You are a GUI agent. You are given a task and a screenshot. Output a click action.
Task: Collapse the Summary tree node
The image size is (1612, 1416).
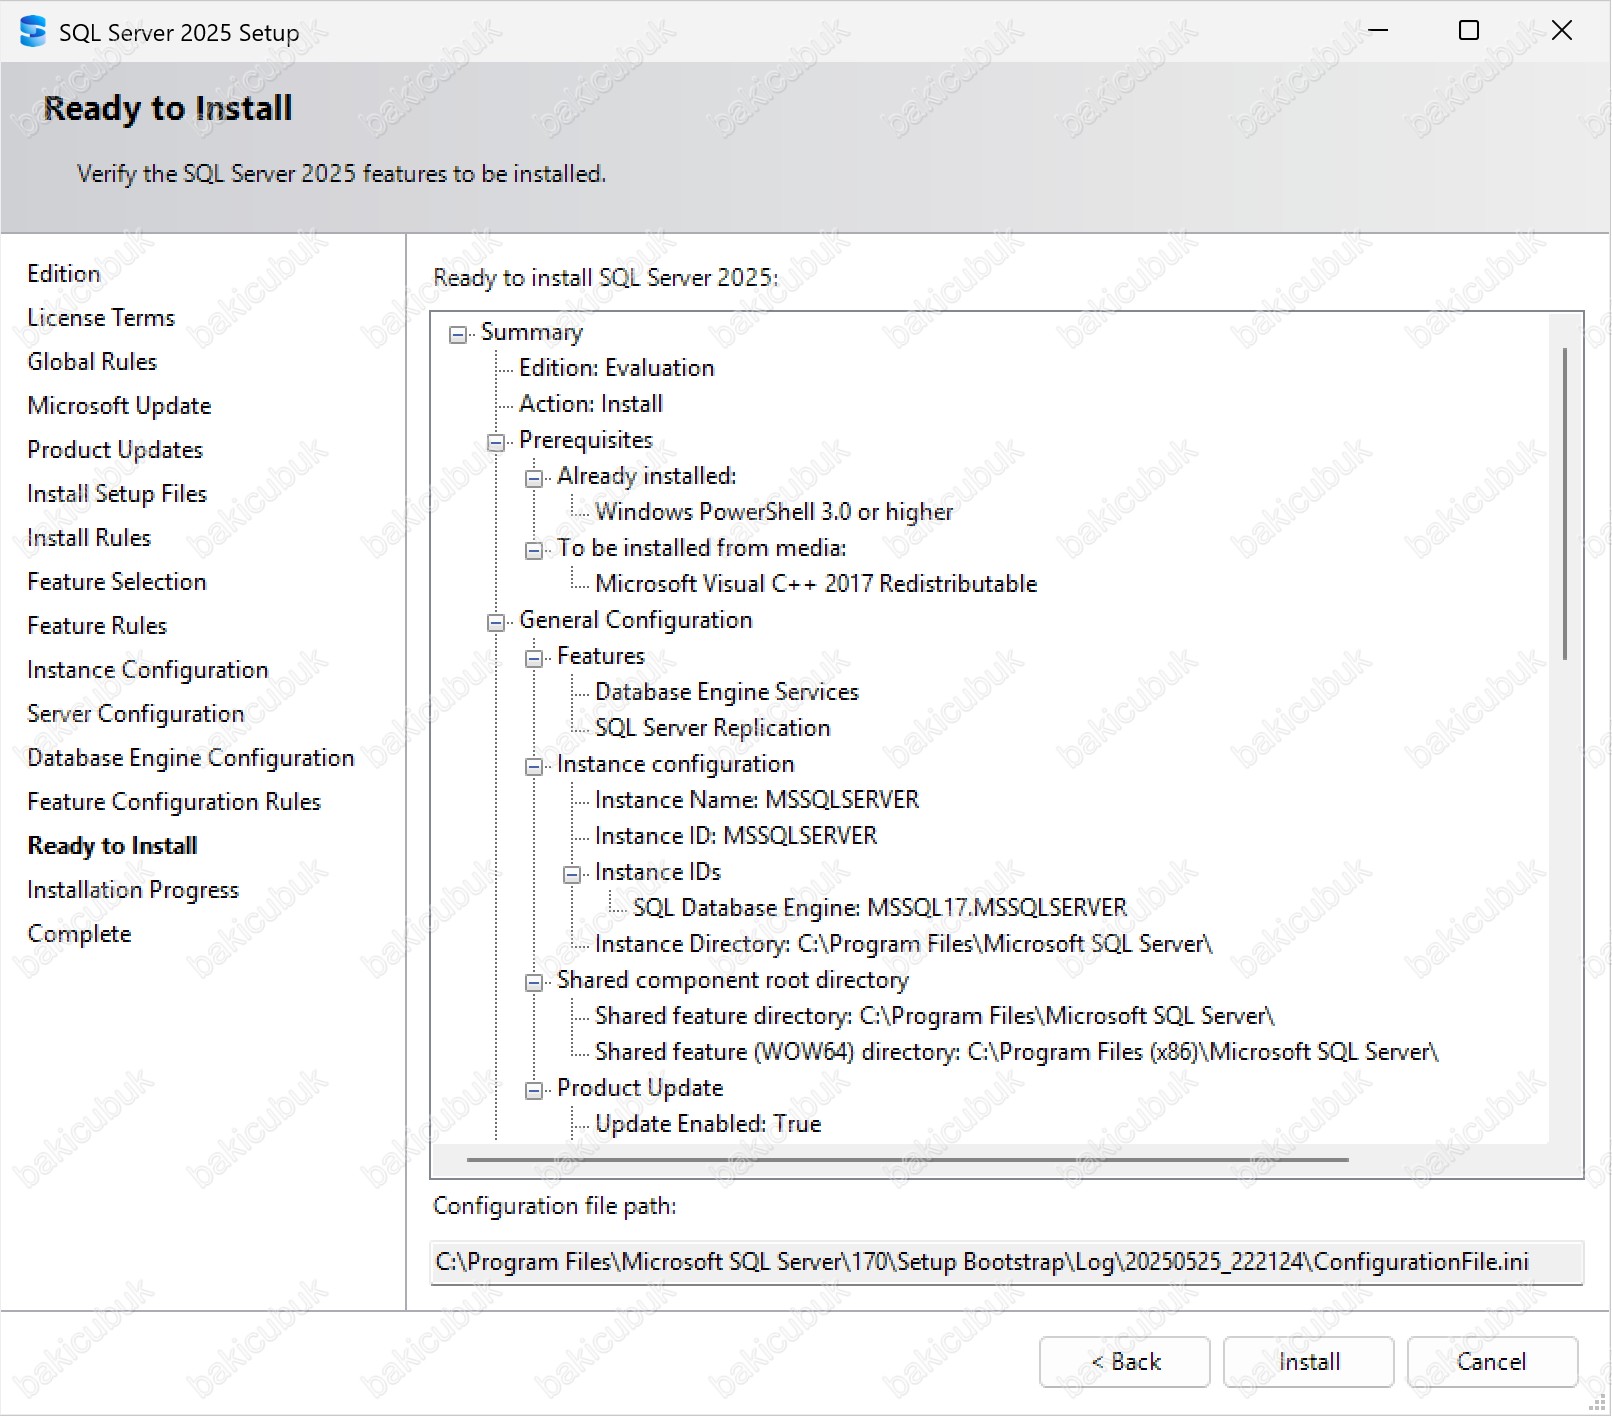457,334
